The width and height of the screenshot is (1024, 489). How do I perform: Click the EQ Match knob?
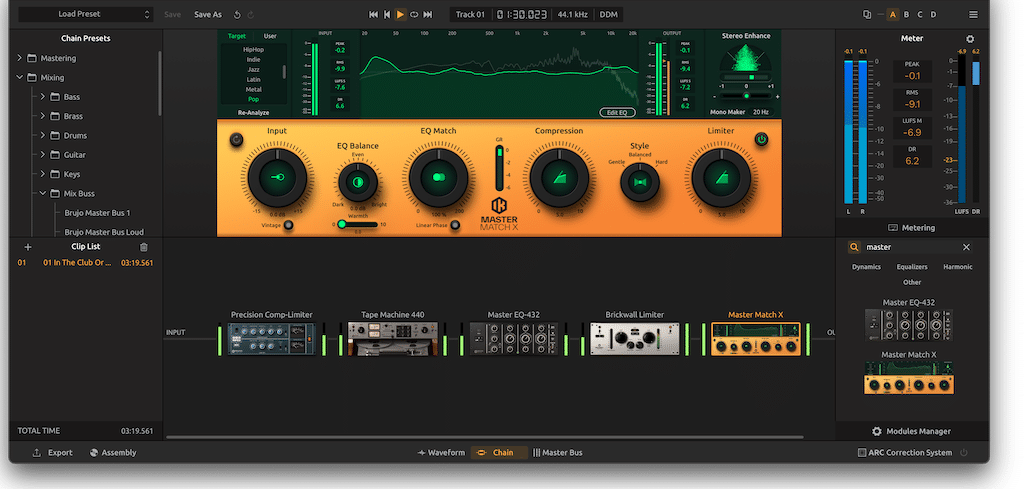coord(438,177)
